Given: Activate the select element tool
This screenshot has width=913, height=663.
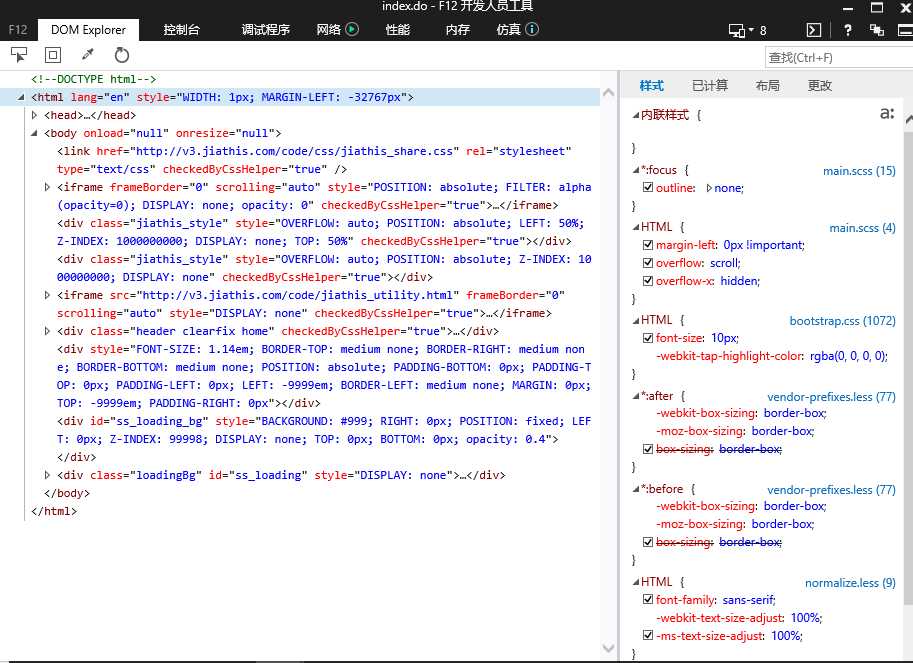Looking at the screenshot, I should click(19, 55).
